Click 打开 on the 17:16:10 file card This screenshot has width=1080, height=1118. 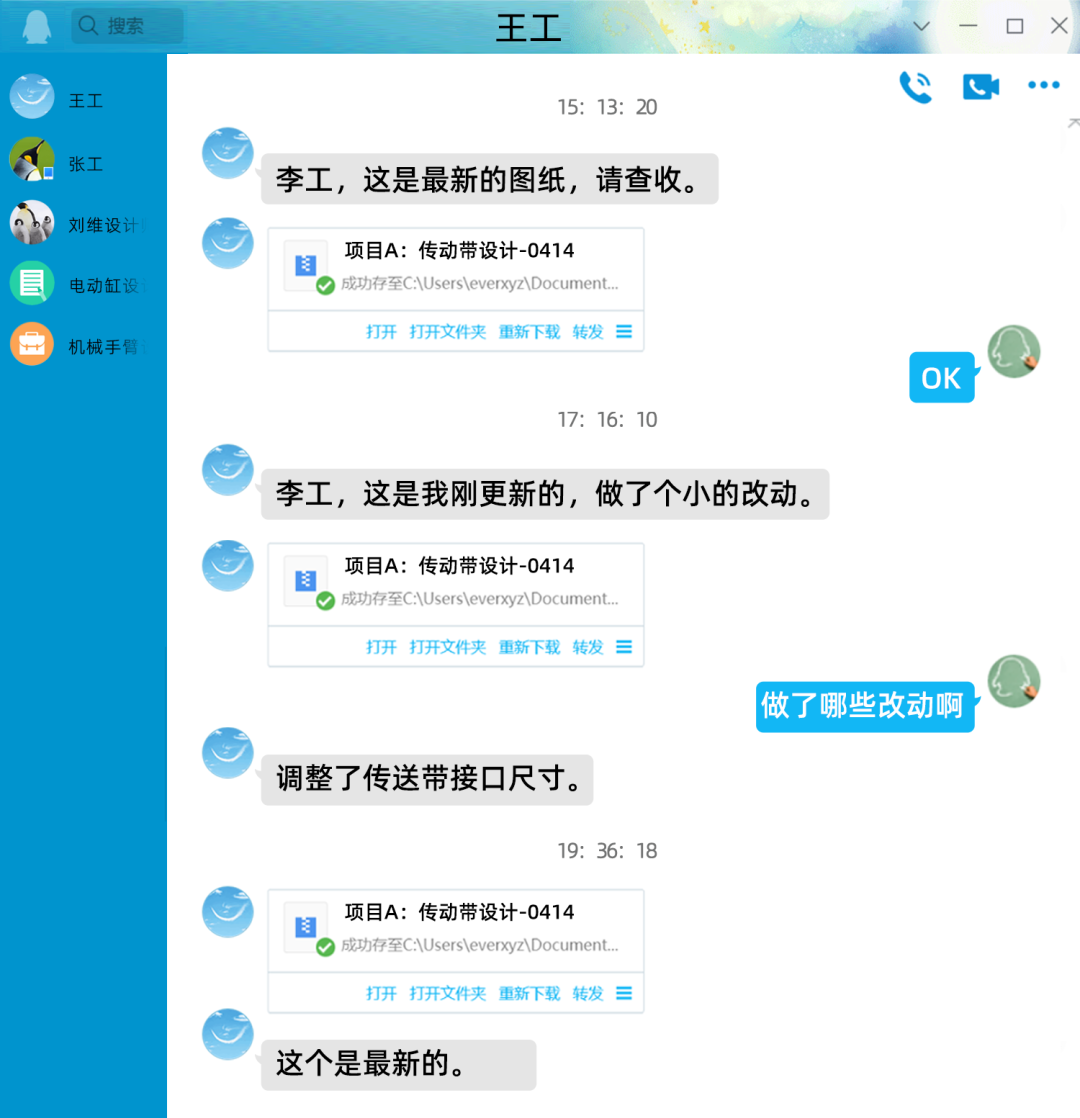coord(381,647)
